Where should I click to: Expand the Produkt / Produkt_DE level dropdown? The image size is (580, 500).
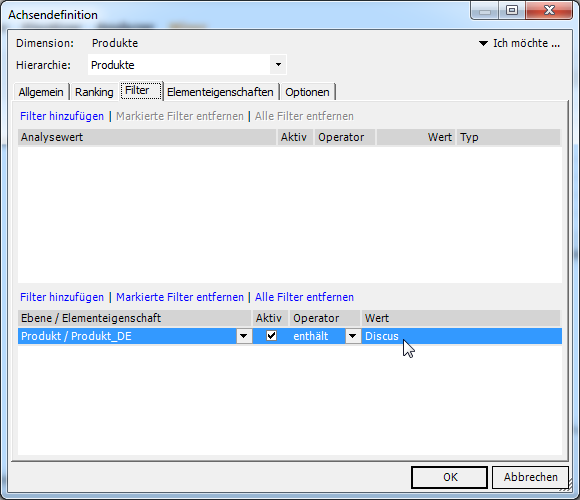pos(244,336)
